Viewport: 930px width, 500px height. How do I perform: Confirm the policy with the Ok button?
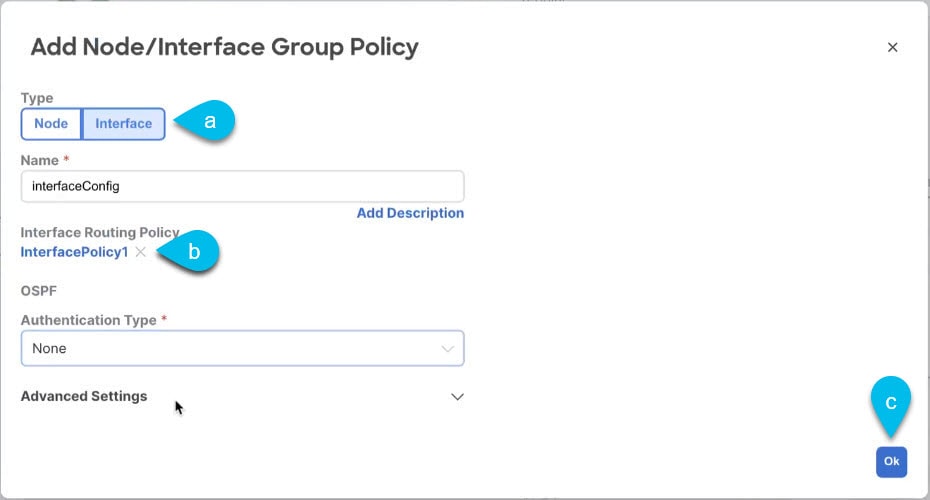(x=891, y=461)
